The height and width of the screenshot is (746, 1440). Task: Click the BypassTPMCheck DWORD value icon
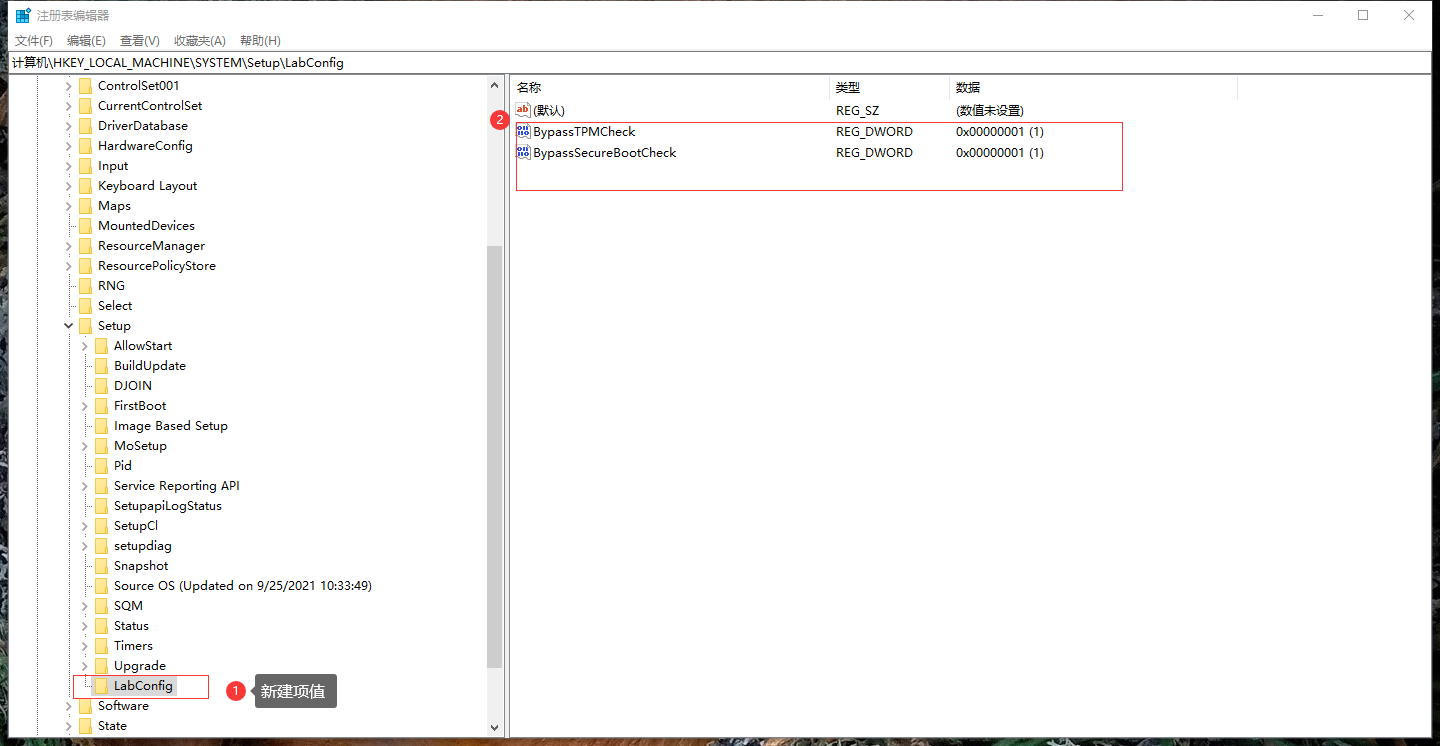[522, 131]
